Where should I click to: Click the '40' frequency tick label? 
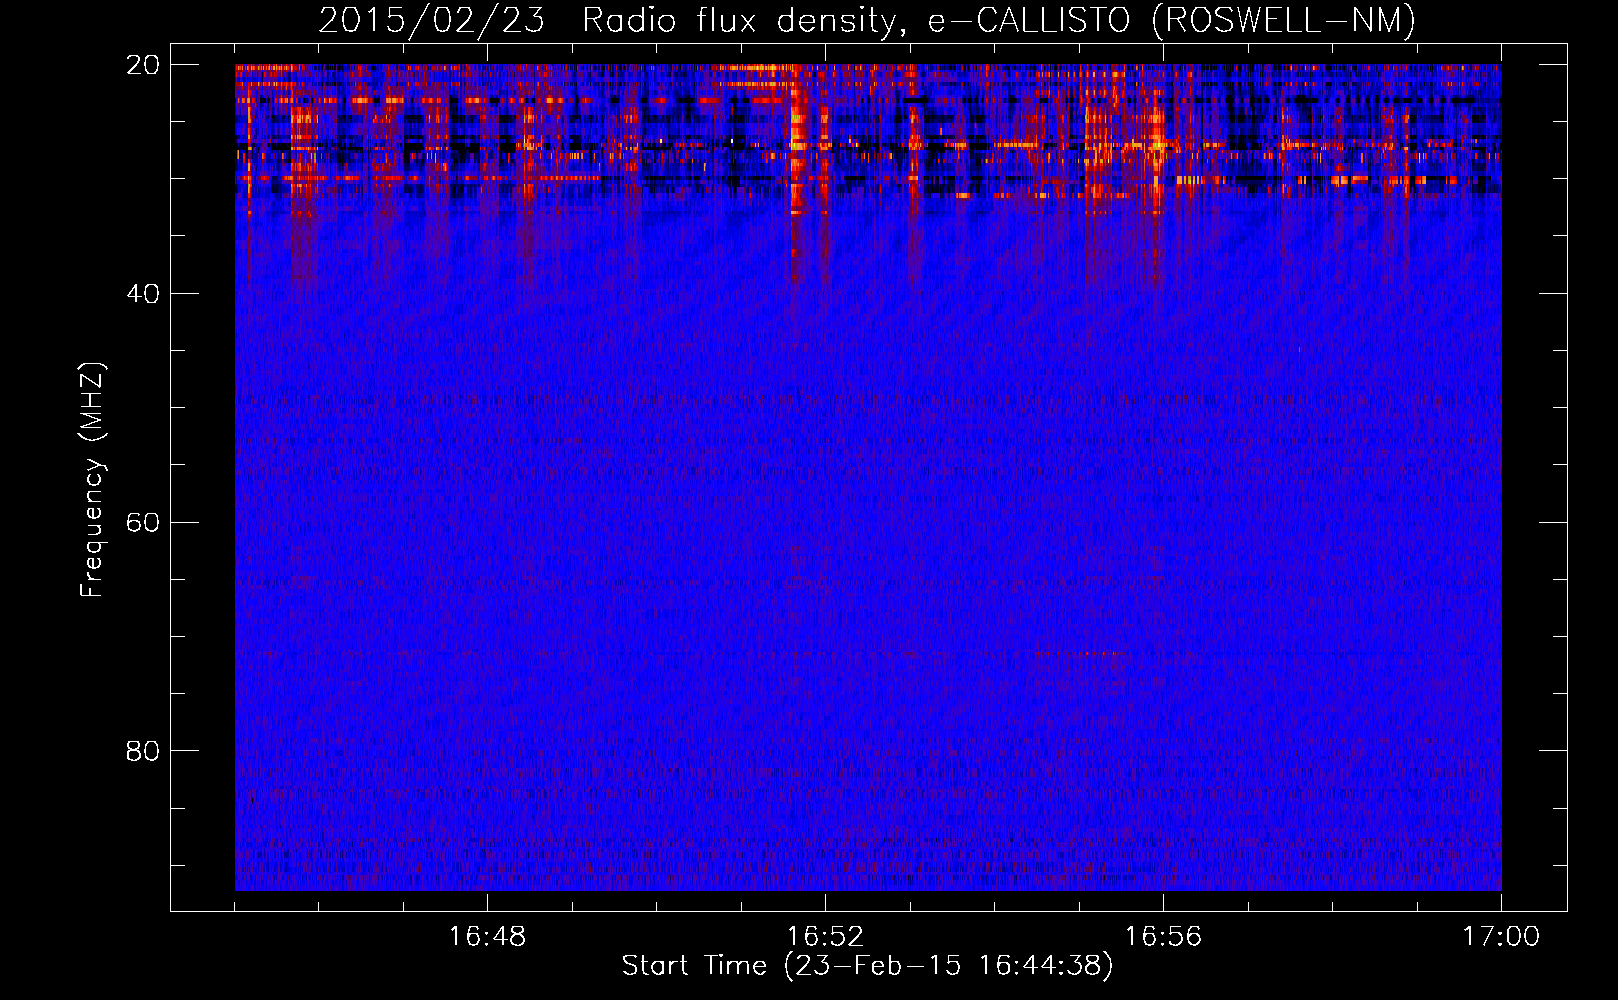[x=143, y=294]
